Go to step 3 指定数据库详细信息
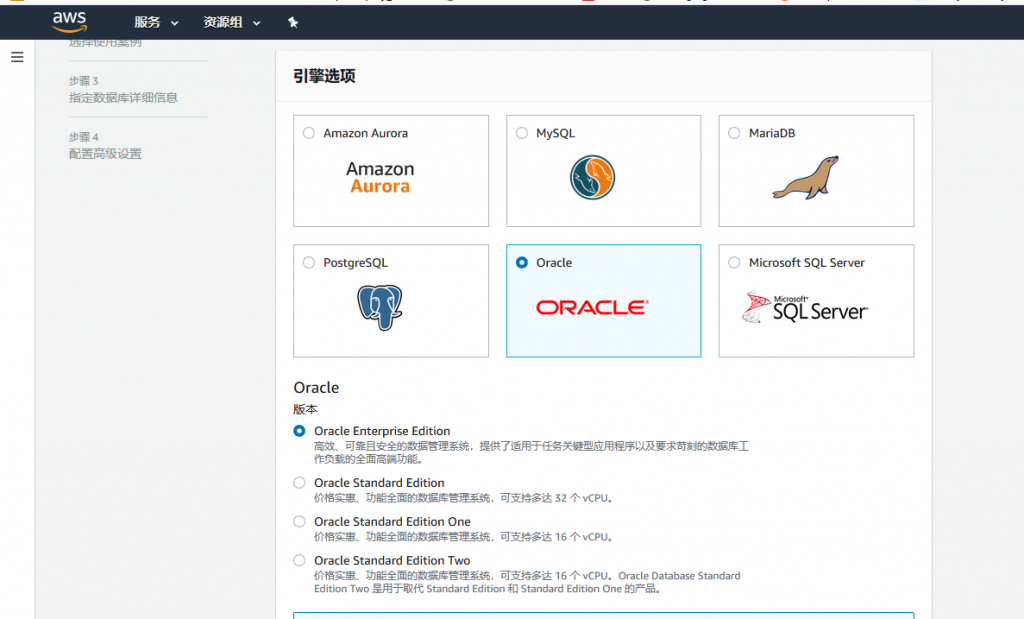Viewport: 1024px width, 619px height. (123, 98)
